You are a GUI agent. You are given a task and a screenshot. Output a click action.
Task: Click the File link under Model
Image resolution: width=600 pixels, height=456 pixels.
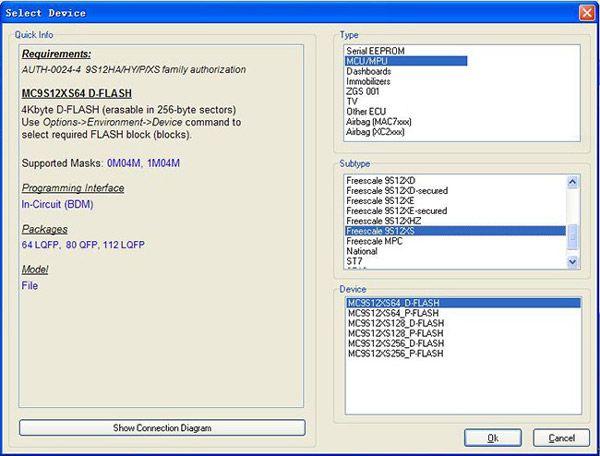(29, 285)
